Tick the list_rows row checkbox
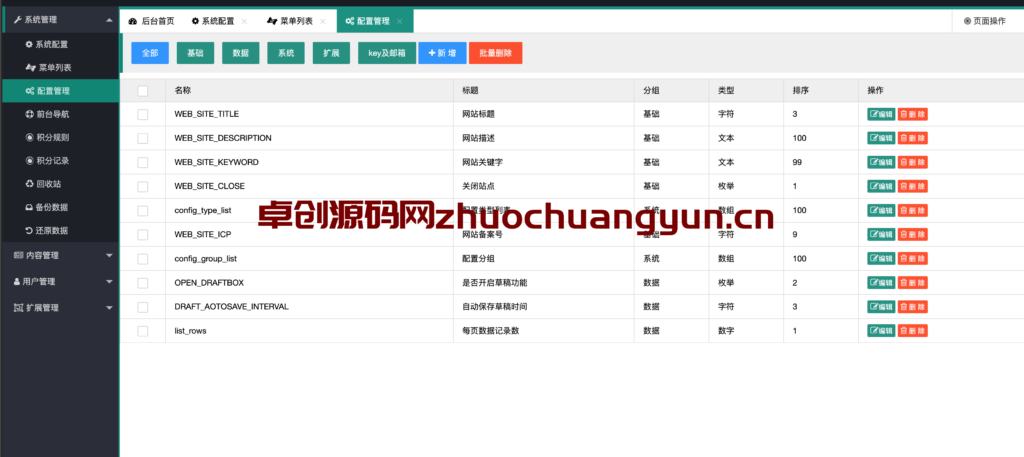The image size is (1024, 457). point(142,331)
